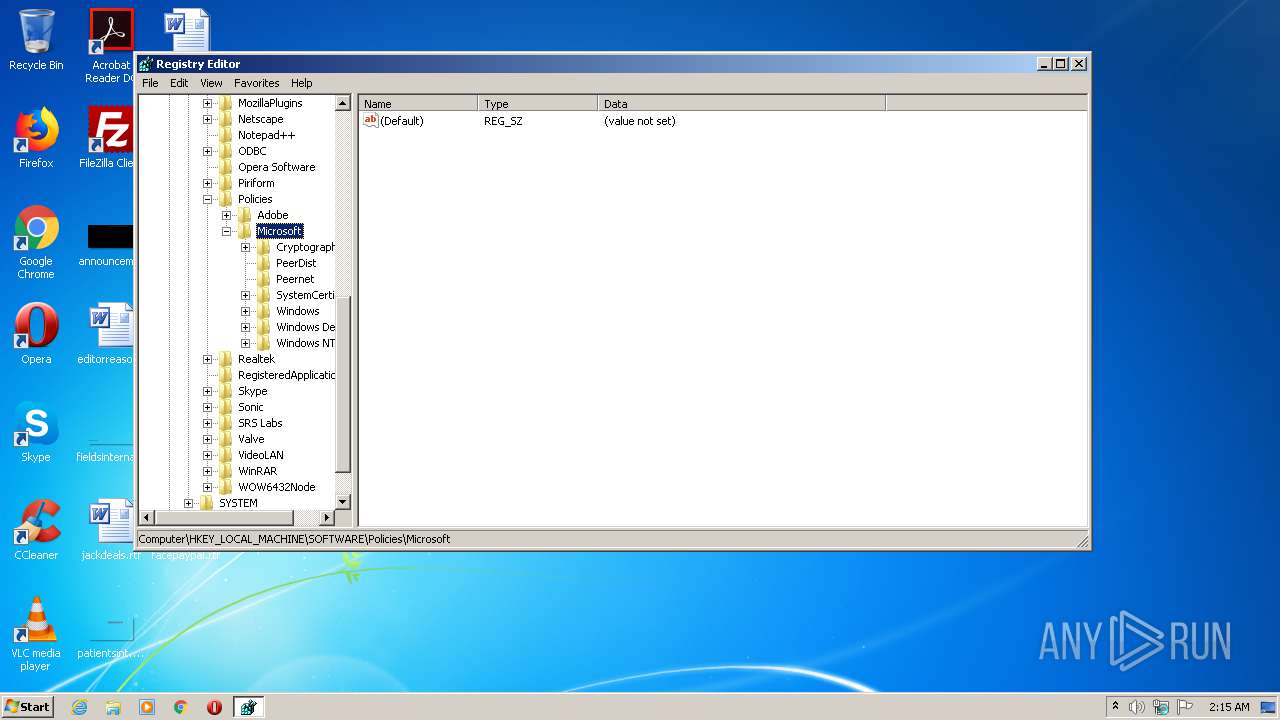Click the volume icon in system tray
1280x720 pixels.
click(x=1137, y=707)
